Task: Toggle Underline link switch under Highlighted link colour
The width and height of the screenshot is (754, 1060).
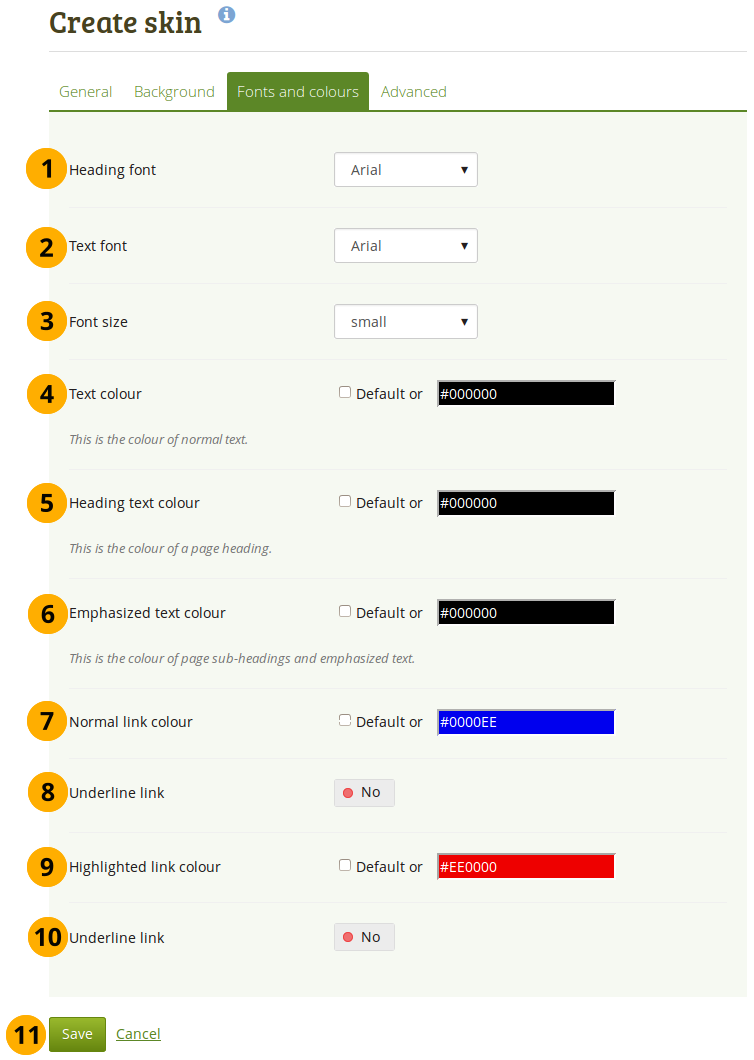Action: click(x=364, y=937)
